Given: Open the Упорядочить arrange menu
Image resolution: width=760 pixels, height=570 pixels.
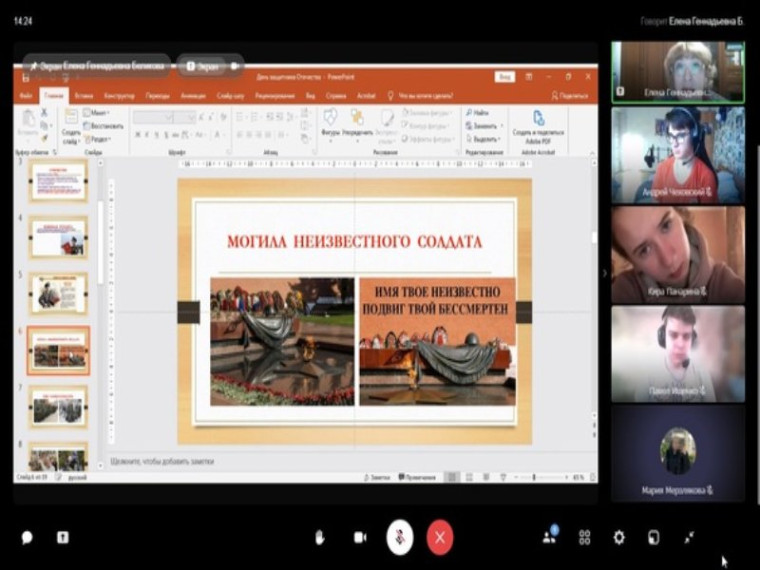Looking at the screenshot, I should pos(357,124).
